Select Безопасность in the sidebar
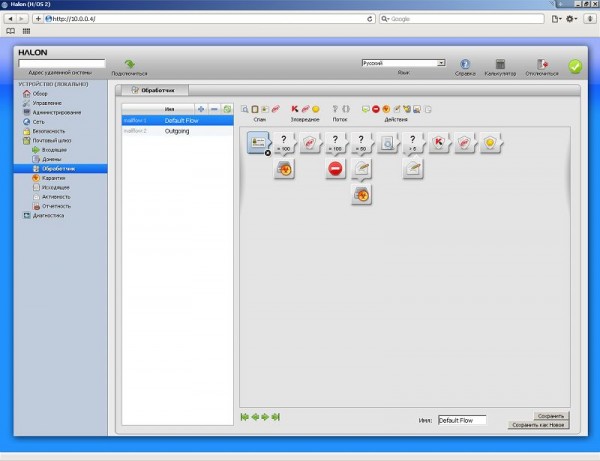The width and height of the screenshot is (600, 461). click(48, 131)
